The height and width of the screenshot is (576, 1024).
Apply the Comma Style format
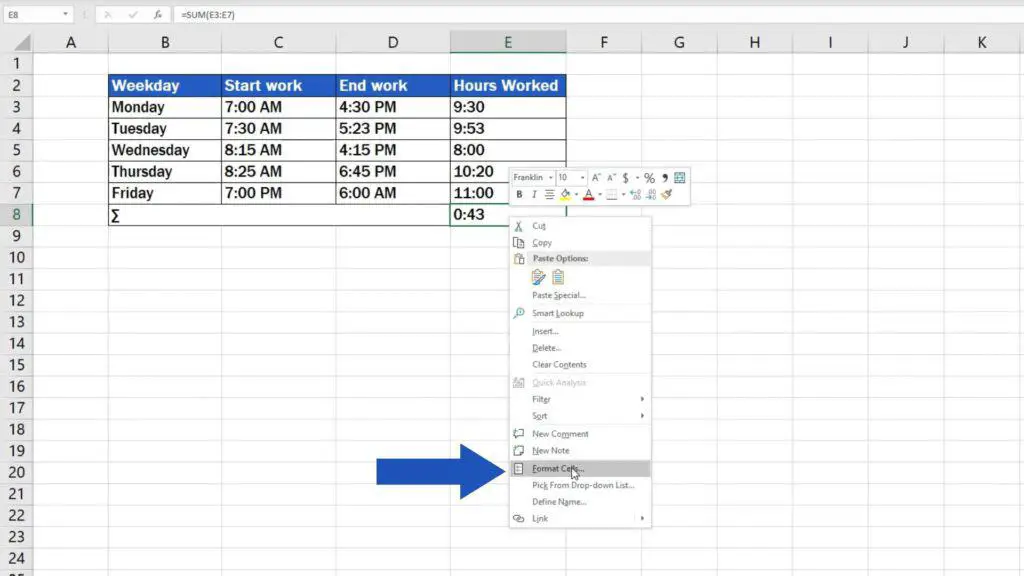click(665, 178)
